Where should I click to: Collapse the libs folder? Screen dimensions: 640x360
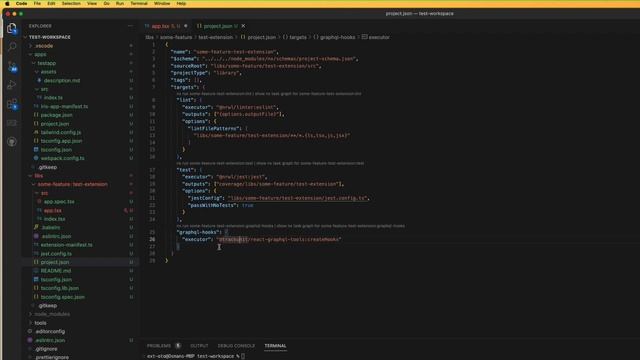(30, 176)
